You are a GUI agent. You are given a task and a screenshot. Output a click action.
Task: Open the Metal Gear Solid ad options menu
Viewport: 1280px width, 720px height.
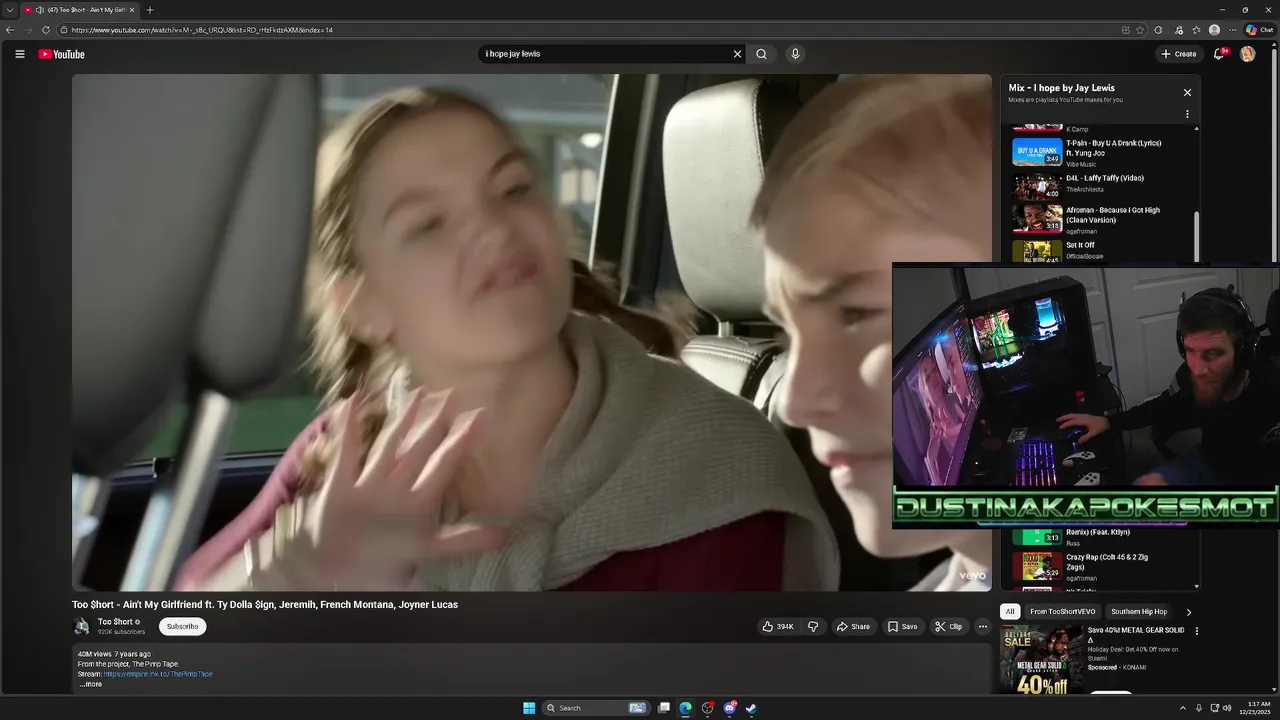click(1196, 631)
